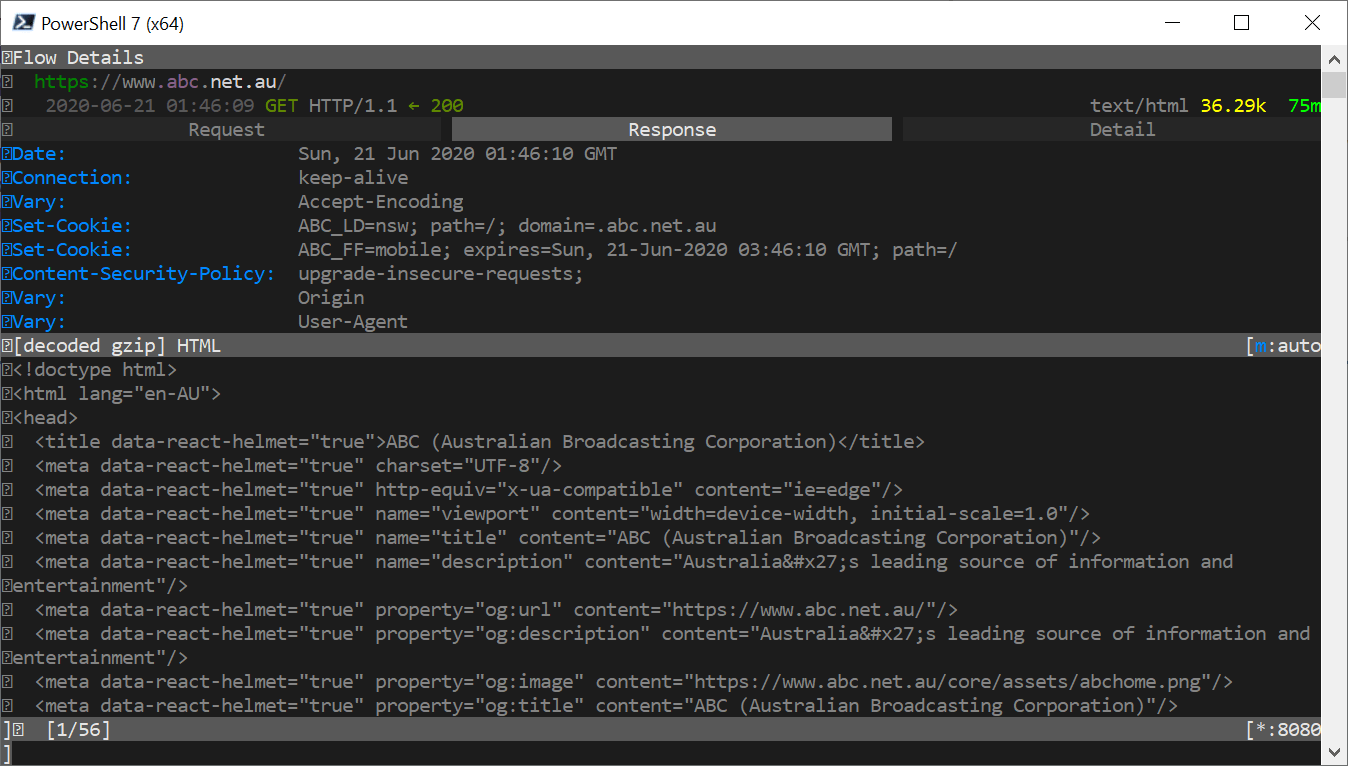Click the HTTP/1.1 protocol text
This screenshot has width=1348, height=766.
pyautogui.click(x=353, y=106)
